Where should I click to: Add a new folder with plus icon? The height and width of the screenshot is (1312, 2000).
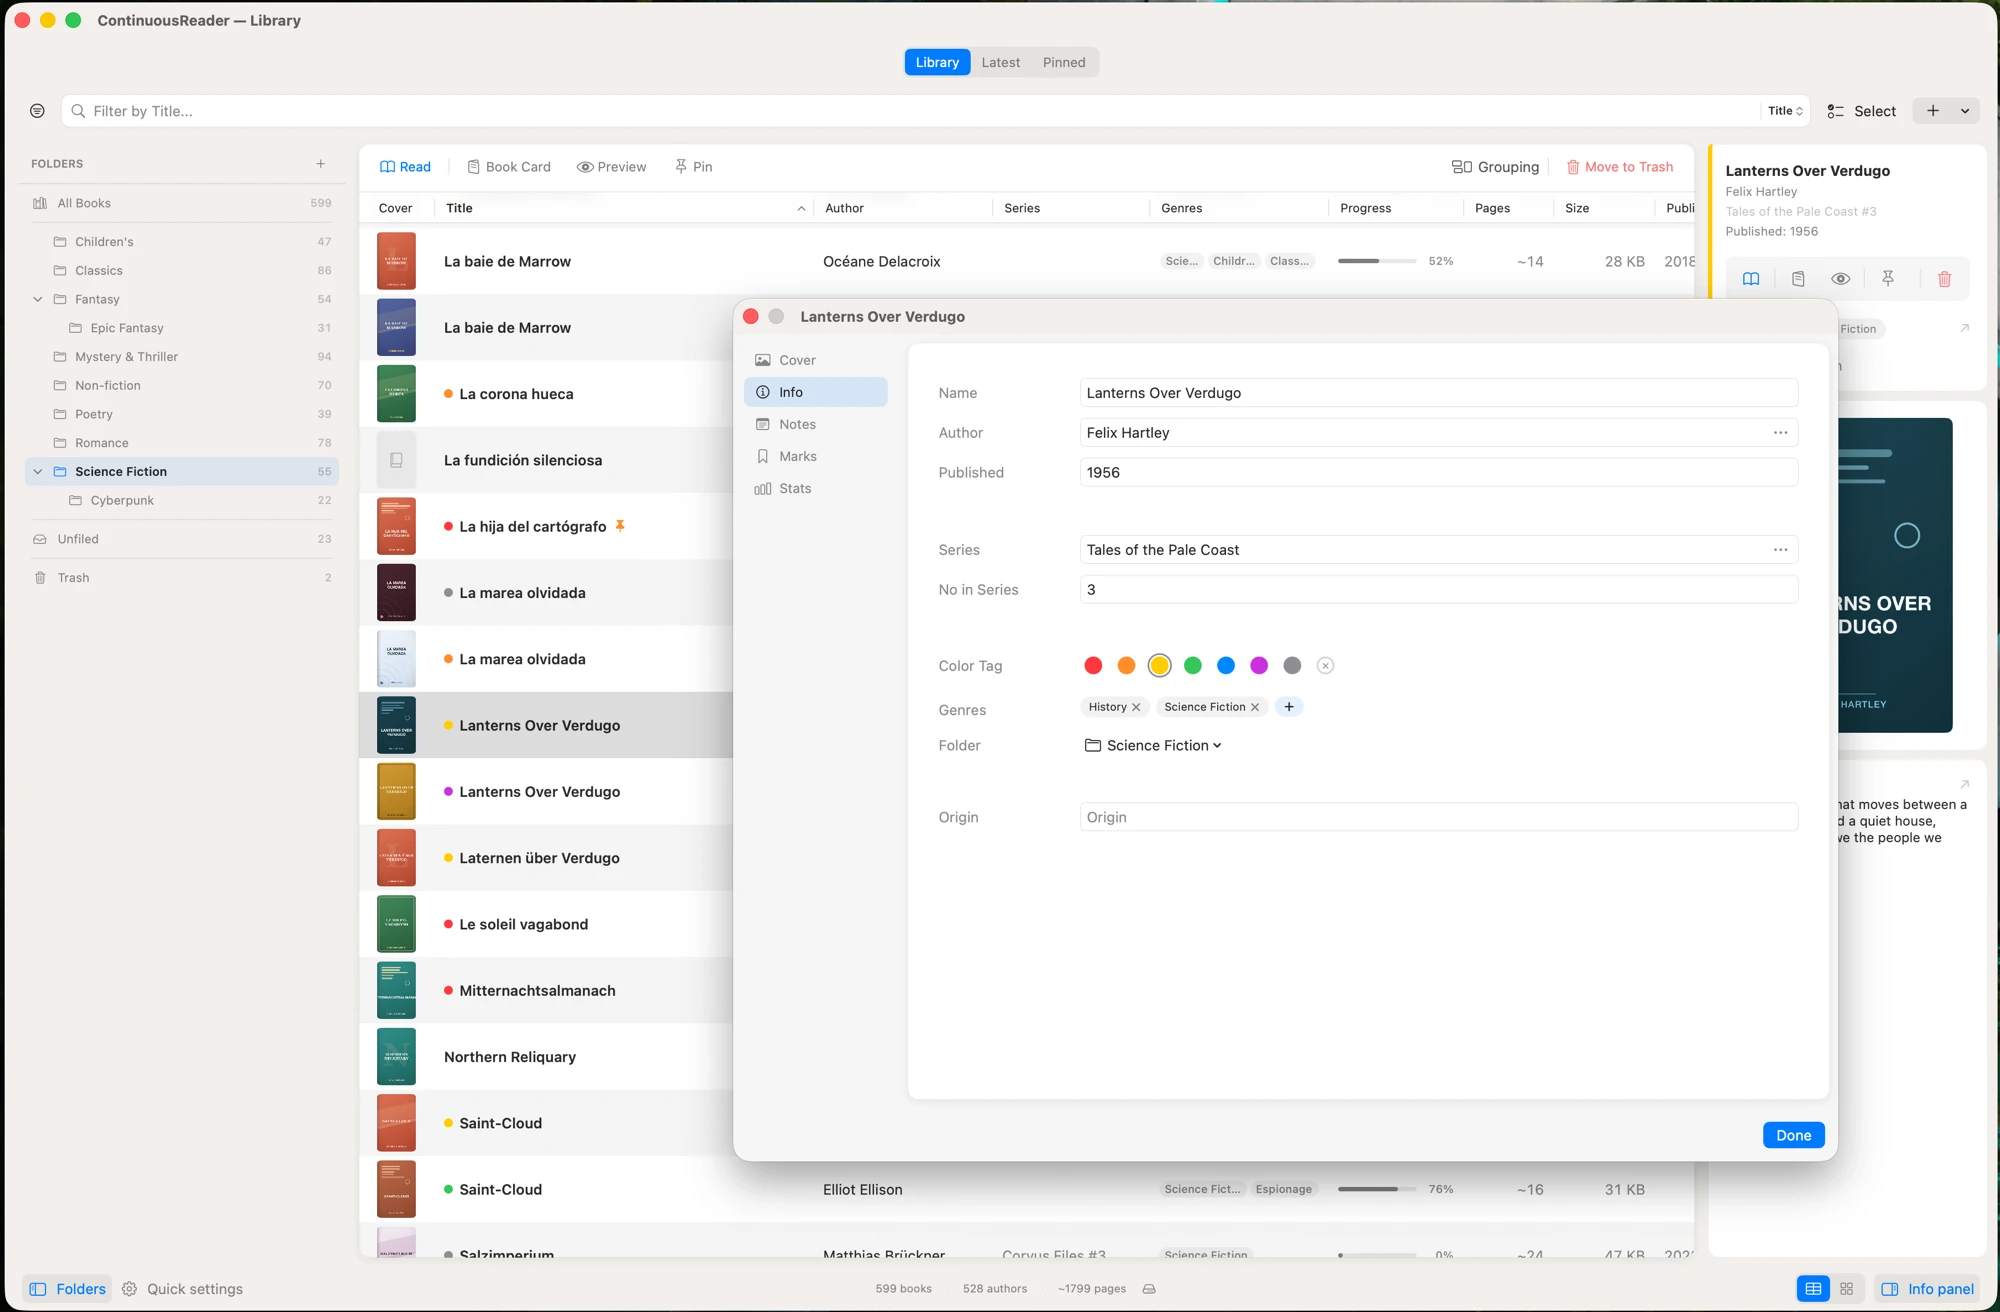321,164
